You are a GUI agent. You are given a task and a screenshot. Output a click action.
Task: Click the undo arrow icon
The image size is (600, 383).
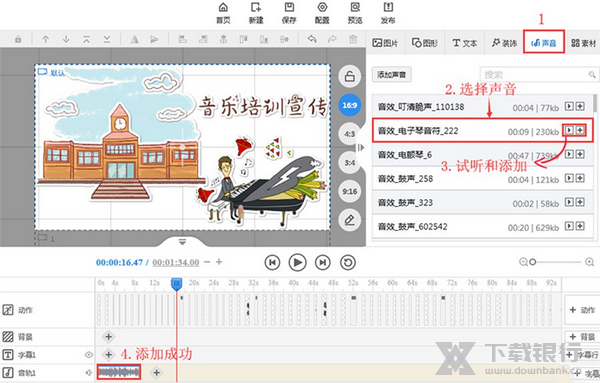[x=312, y=39]
